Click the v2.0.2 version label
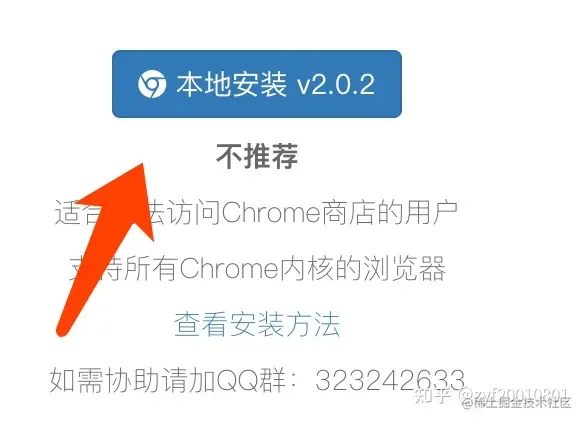Viewport: 584px width, 422px height. point(336,85)
